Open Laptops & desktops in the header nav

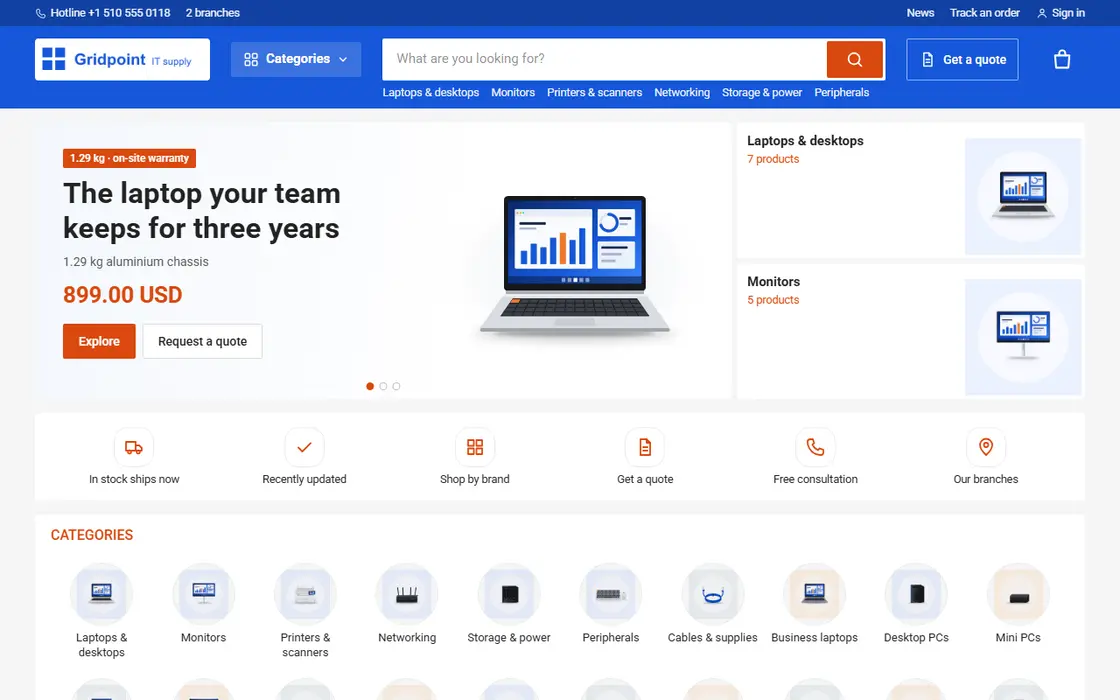tap(431, 92)
